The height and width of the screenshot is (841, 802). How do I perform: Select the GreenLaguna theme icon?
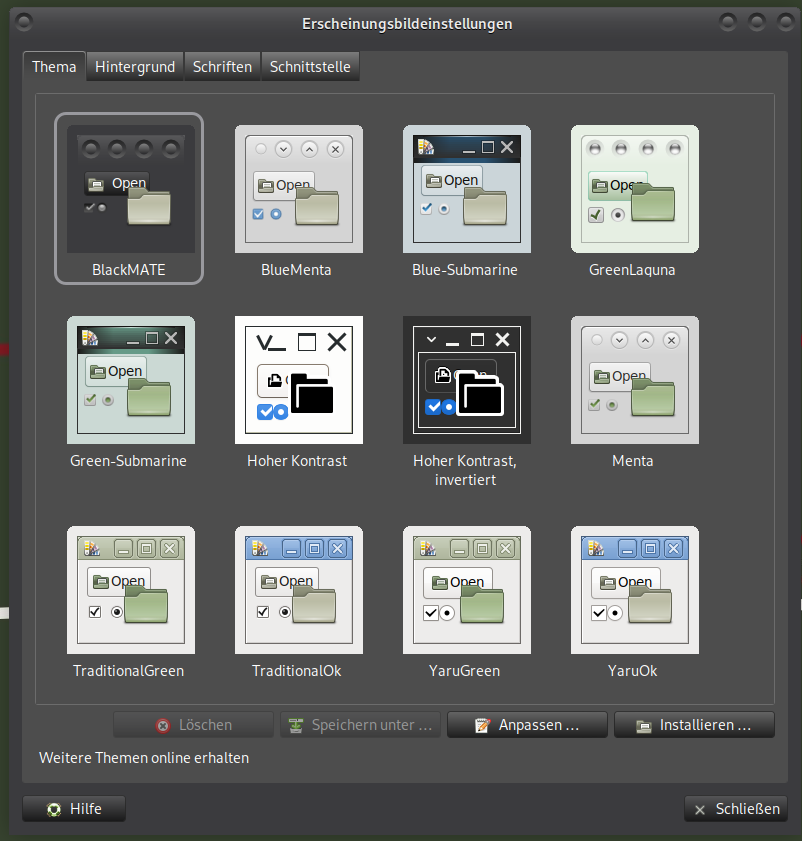pos(634,189)
